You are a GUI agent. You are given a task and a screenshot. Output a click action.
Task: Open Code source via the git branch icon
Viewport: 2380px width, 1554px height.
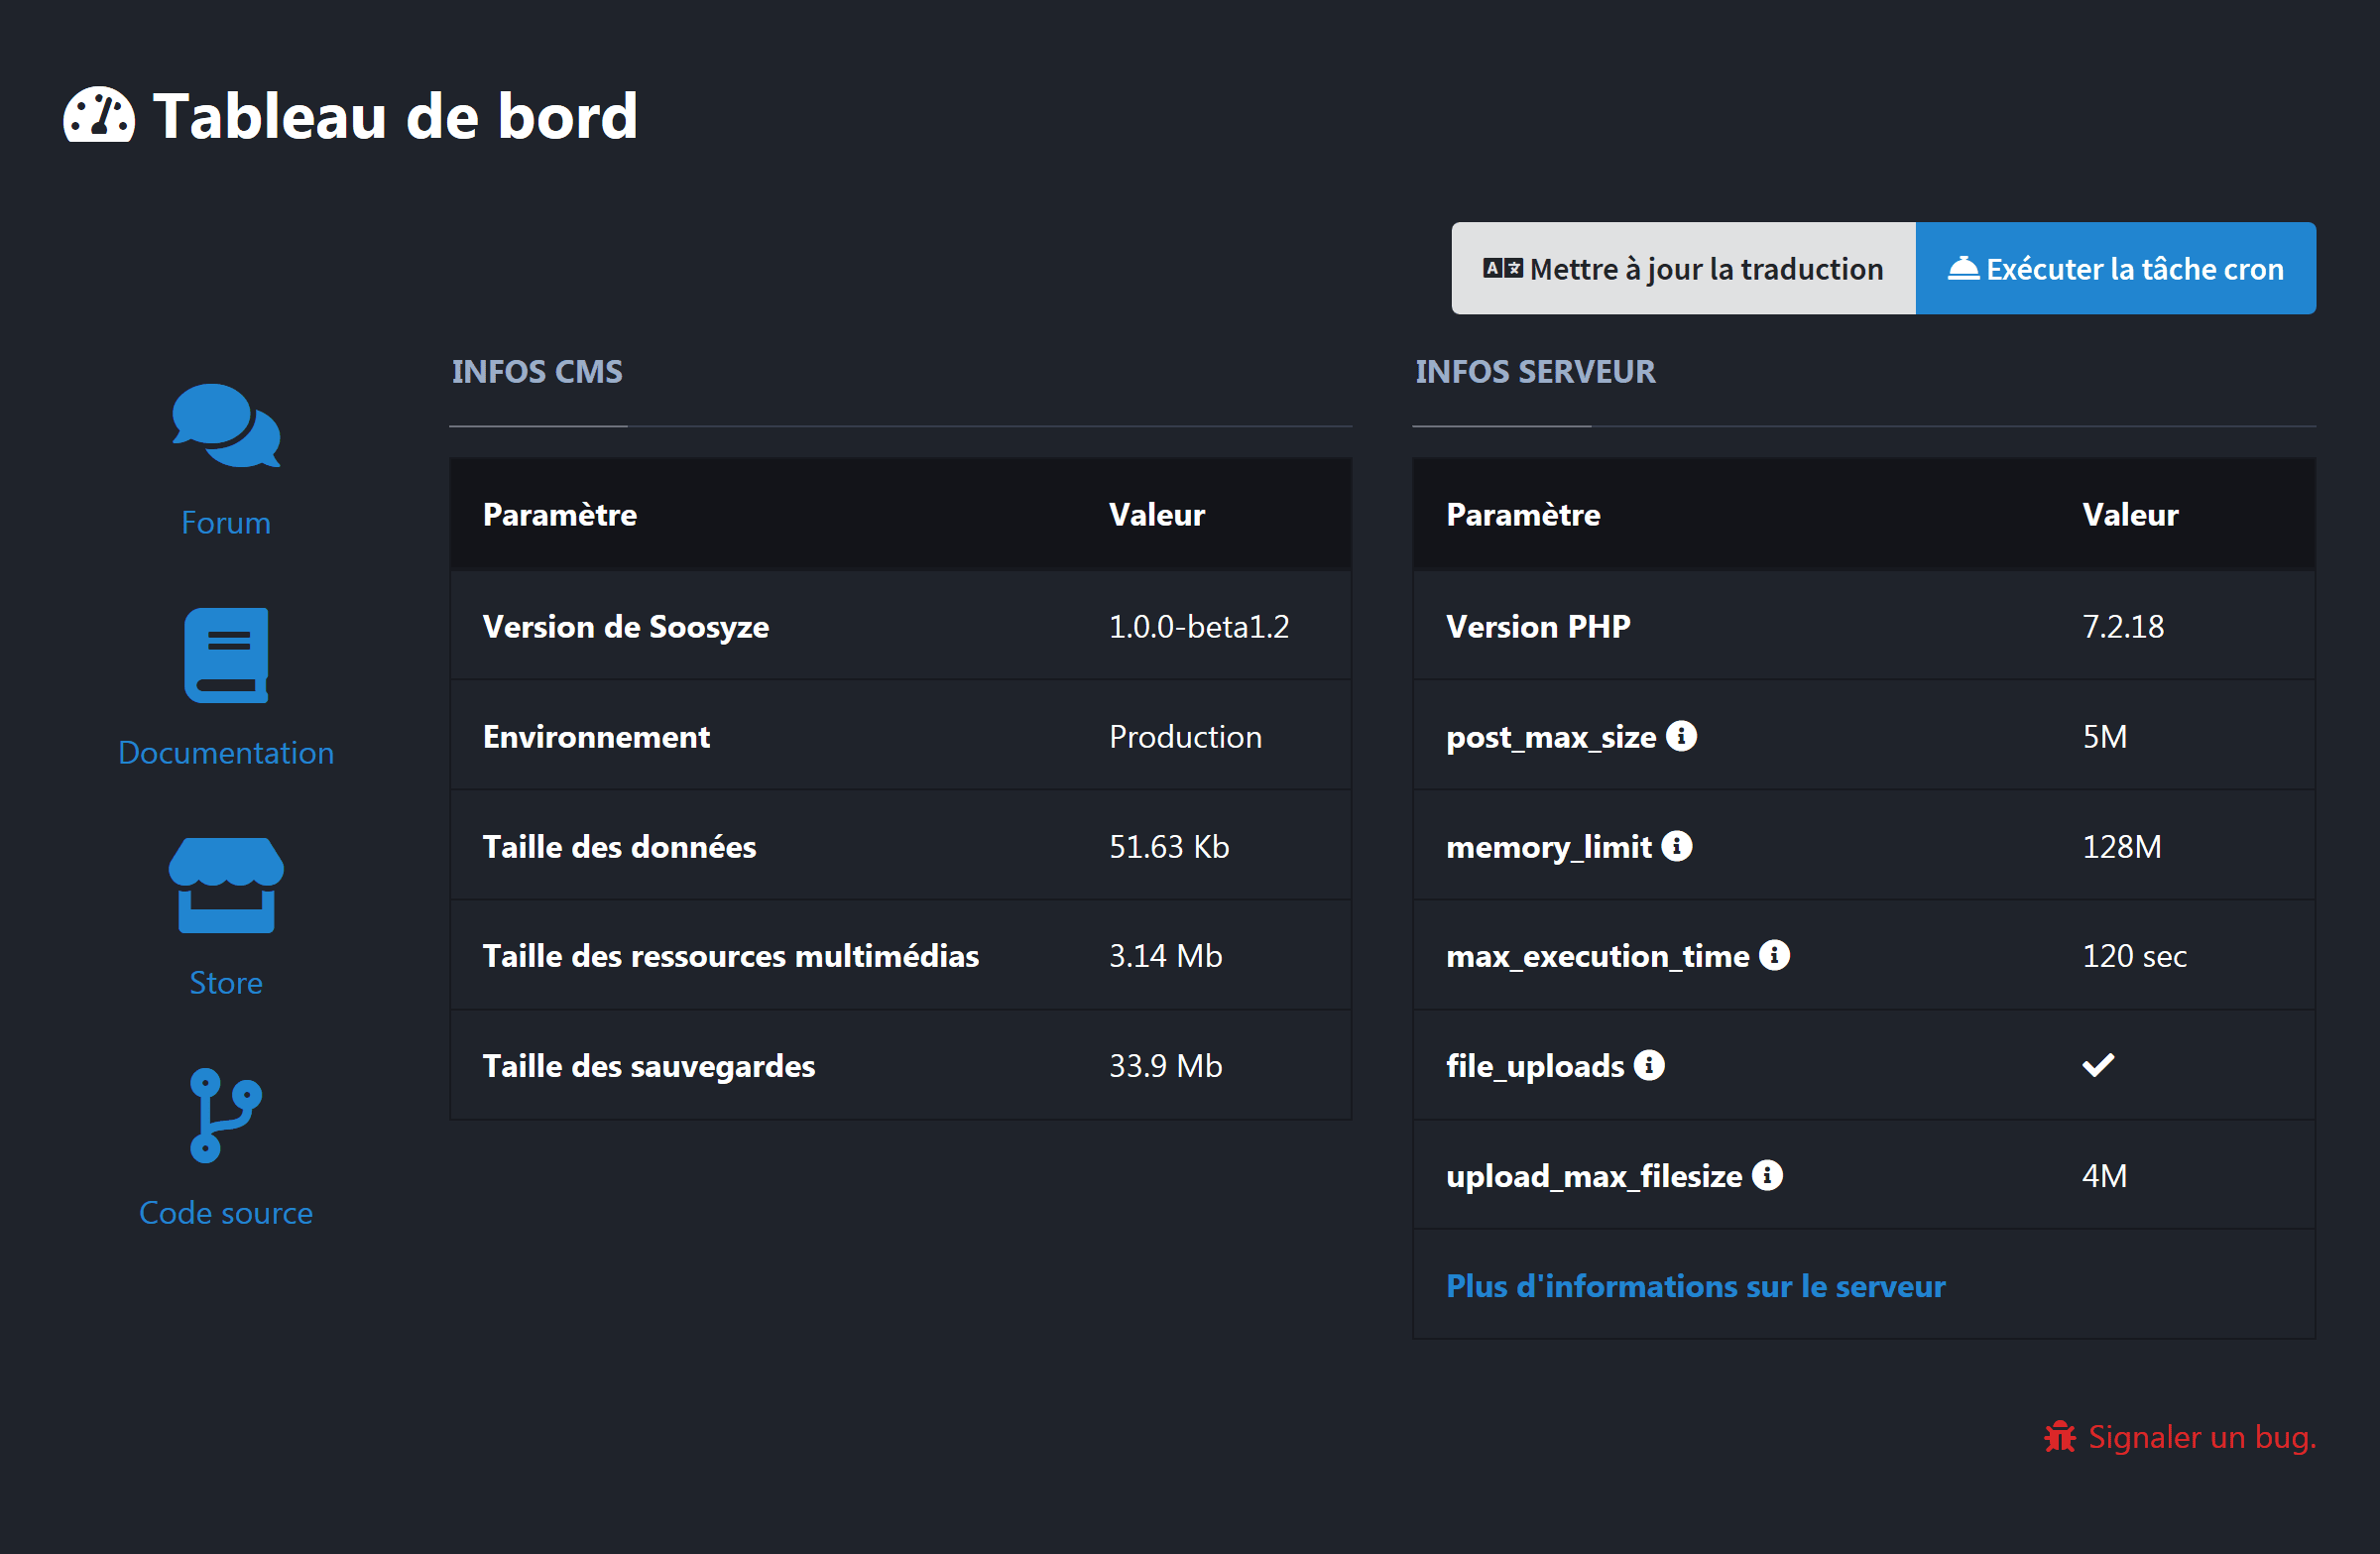[224, 1116]
